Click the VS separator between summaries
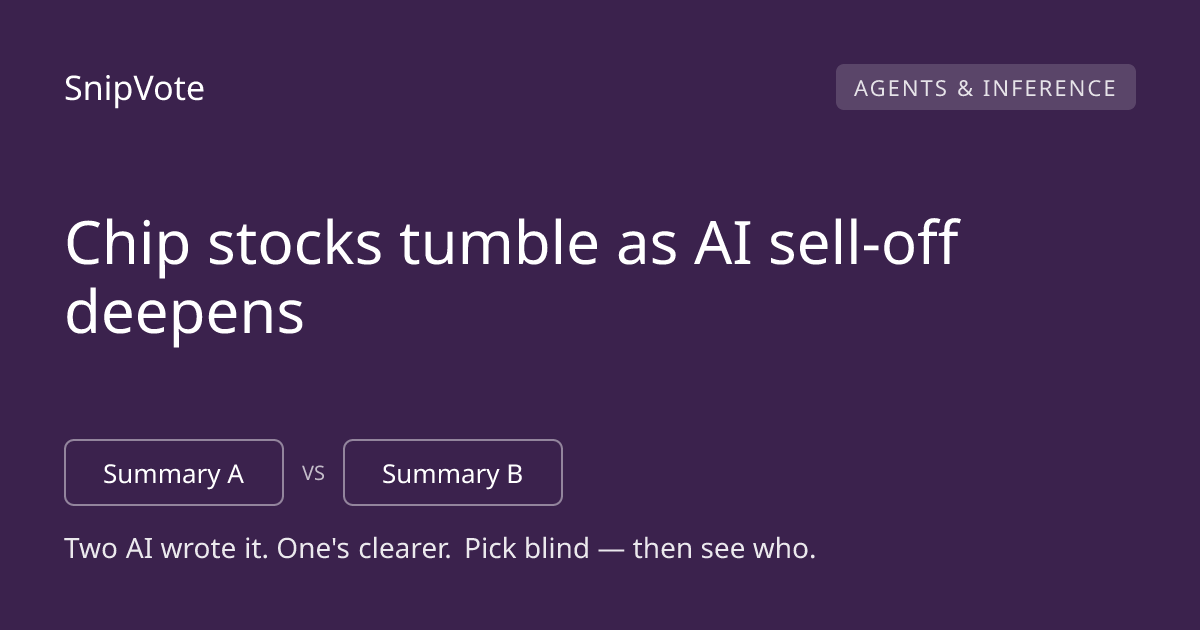Image resolution: width=1200 pixels, height=630 pixels. point(314,474)
